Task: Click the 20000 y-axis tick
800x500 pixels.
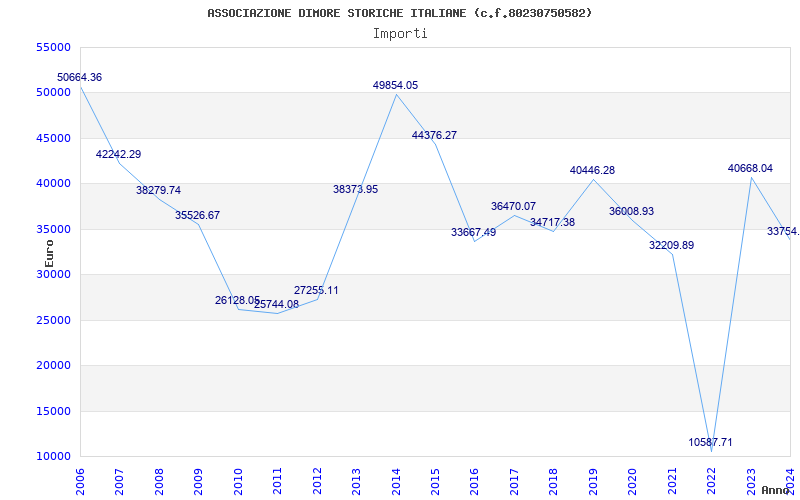Action: [53, 366]
